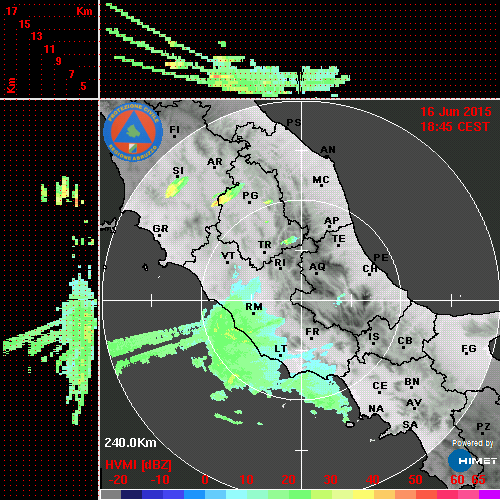Click the PG city label
The image size is (500, 500).
tap(250, 195)
